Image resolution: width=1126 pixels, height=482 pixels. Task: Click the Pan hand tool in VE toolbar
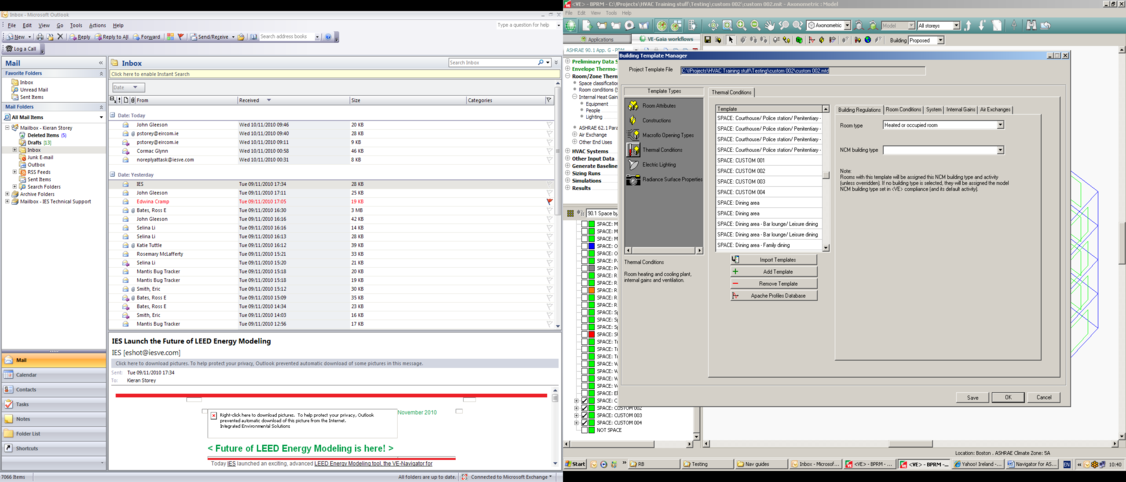[770, 26]
